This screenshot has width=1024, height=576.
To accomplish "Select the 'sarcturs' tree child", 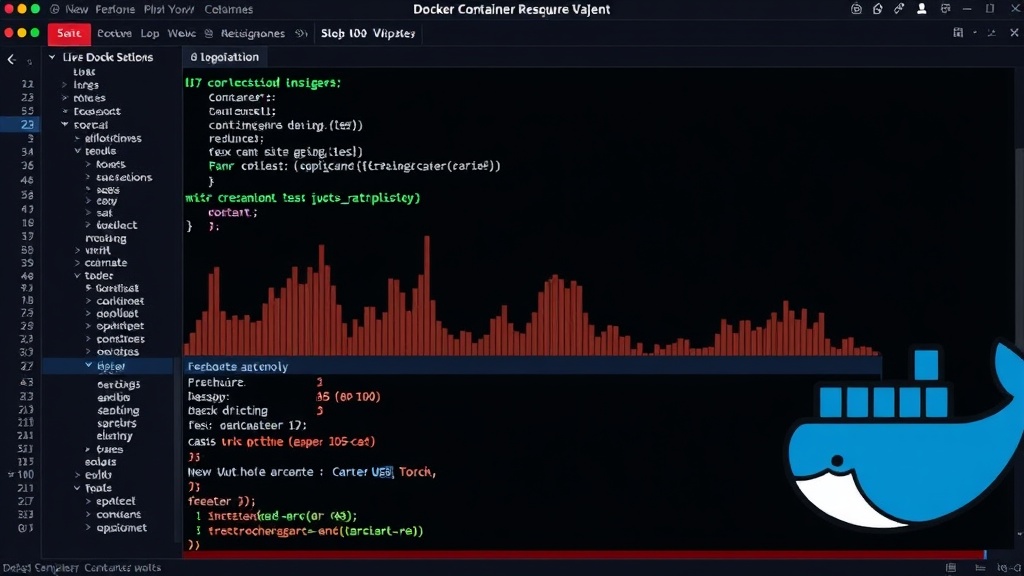I will [x=116, y=423].
